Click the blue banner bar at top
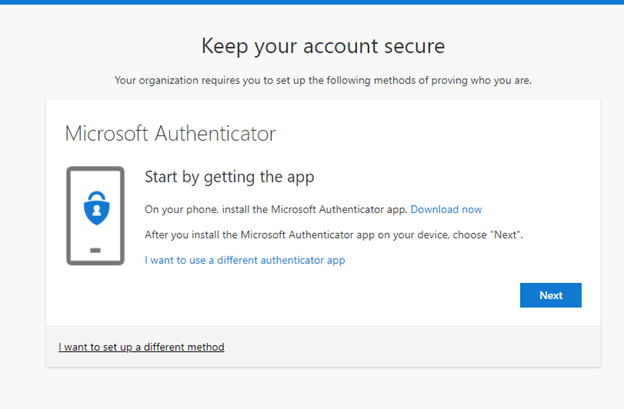Image resolution: width=624 pixels, height=409 pixels. point(312,2)
